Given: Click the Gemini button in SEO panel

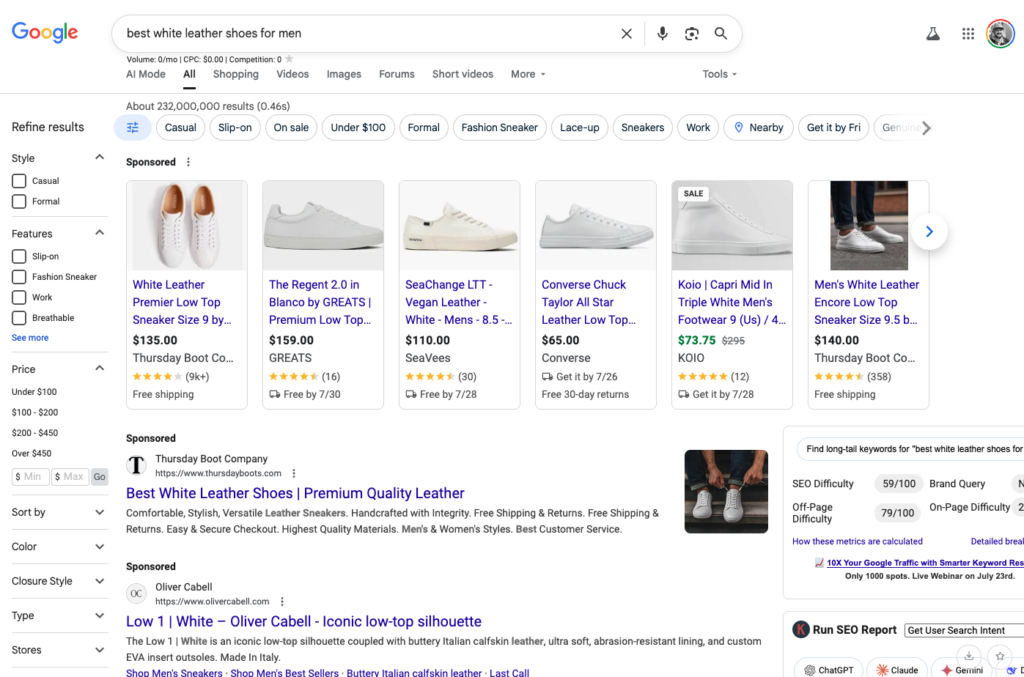Looking at the screenshot, I should pyautogui.click(x=961, y=670).
